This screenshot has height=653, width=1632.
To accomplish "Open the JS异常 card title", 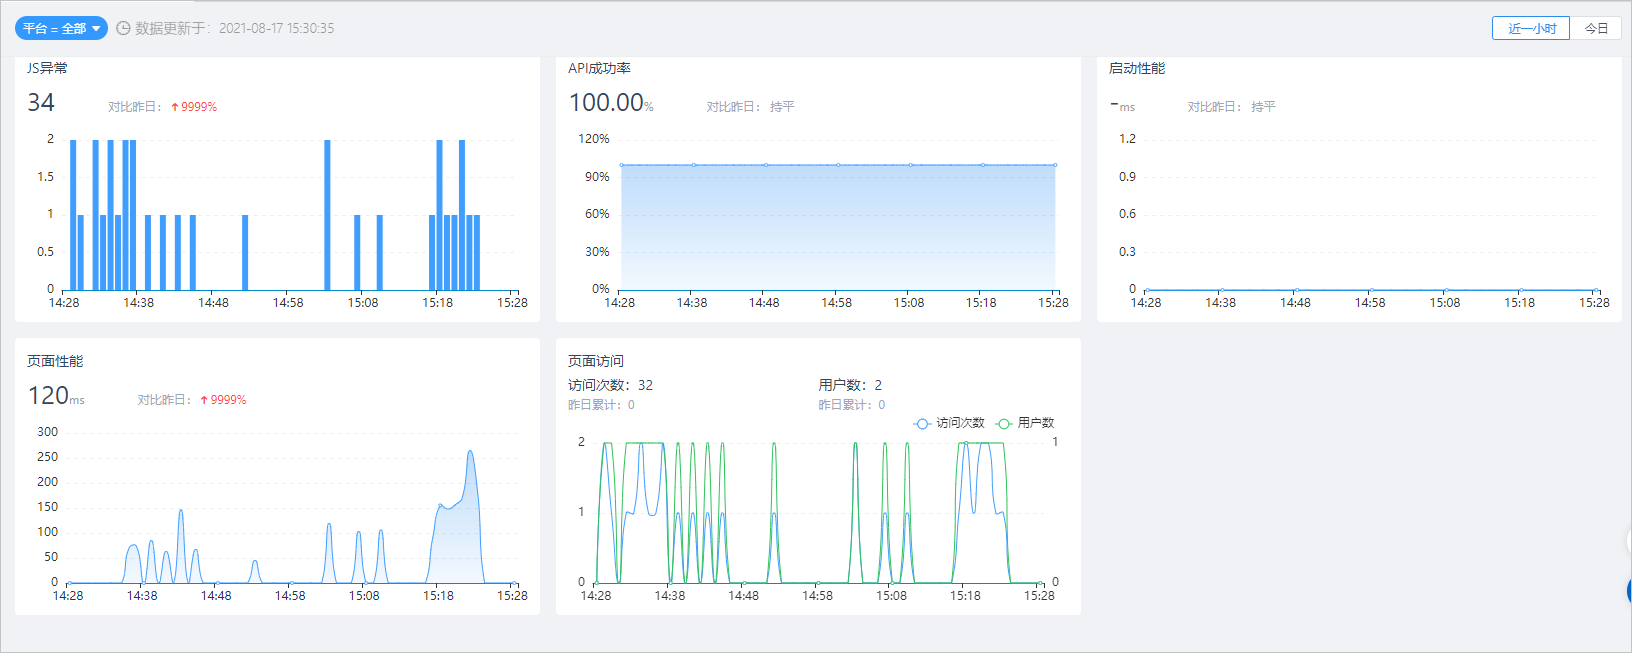I will tap(47, 68).
